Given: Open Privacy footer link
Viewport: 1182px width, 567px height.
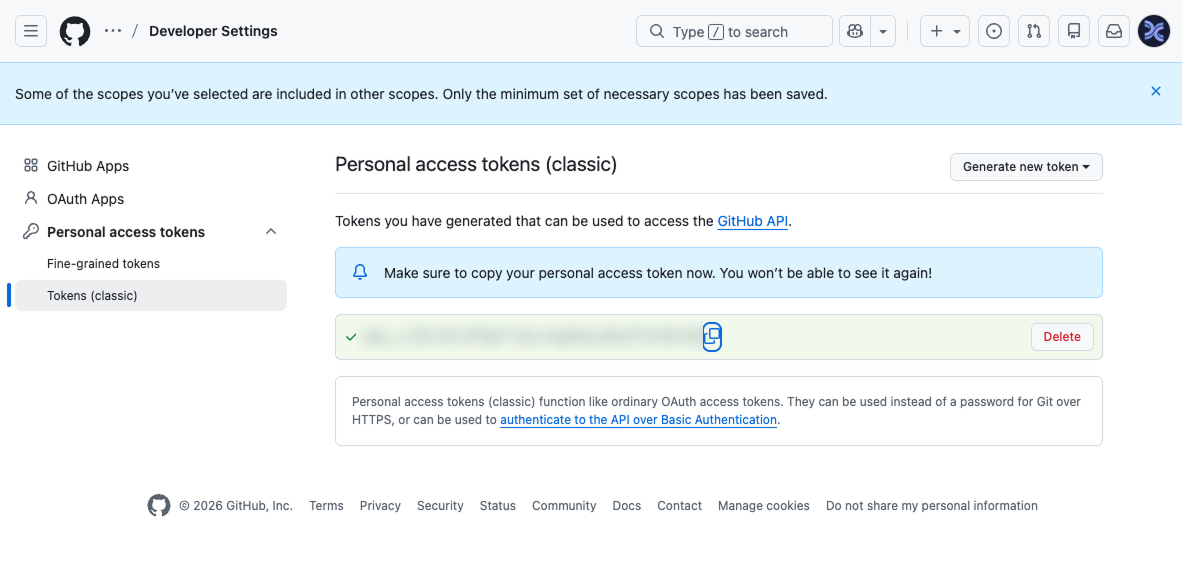Looking at the screenshot, I should click(380, 506).
